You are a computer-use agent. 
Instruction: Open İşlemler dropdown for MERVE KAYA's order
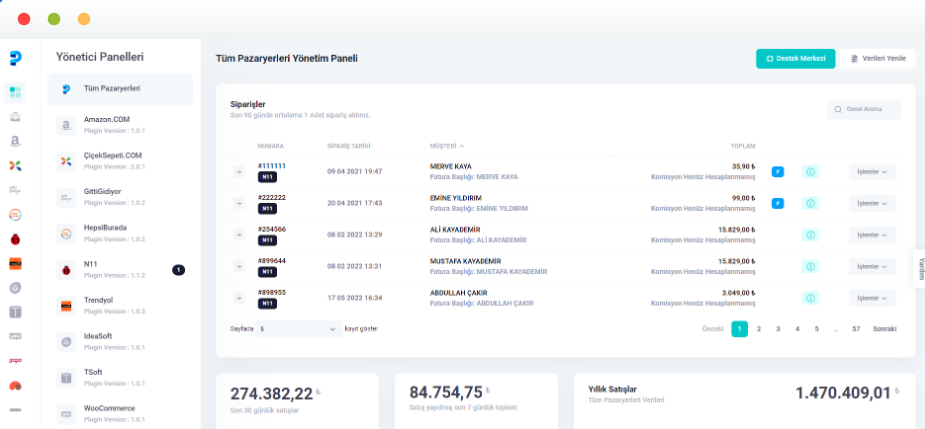pos(872,172)
